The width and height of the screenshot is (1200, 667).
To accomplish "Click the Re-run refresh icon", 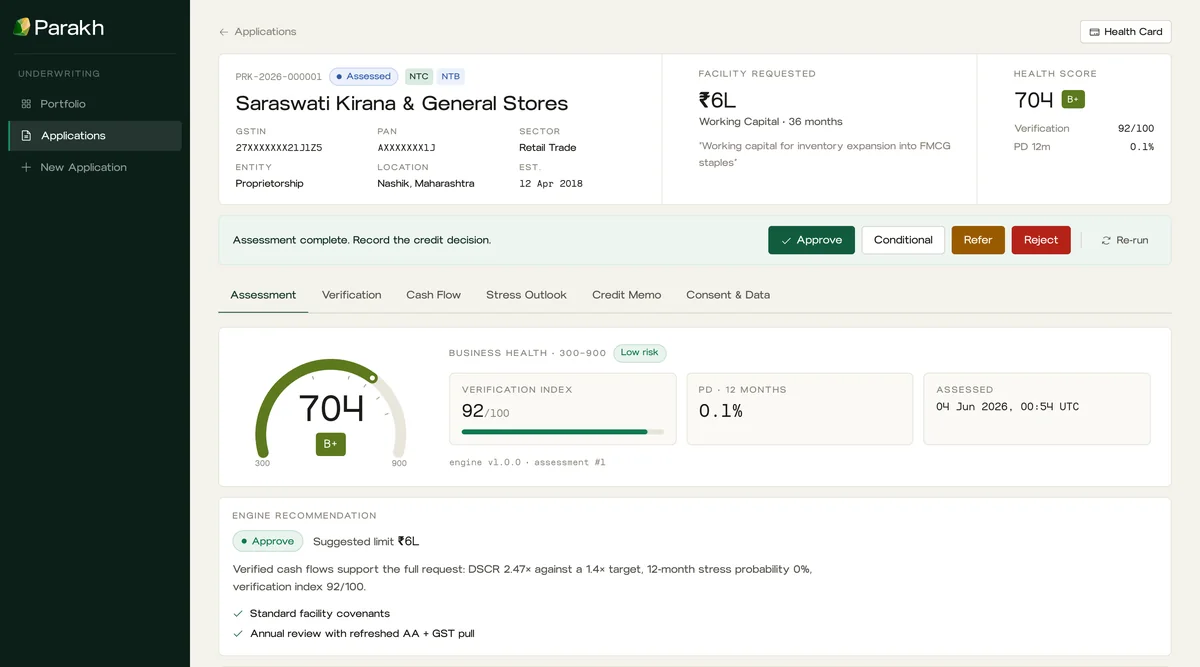I will point(1106,240).
